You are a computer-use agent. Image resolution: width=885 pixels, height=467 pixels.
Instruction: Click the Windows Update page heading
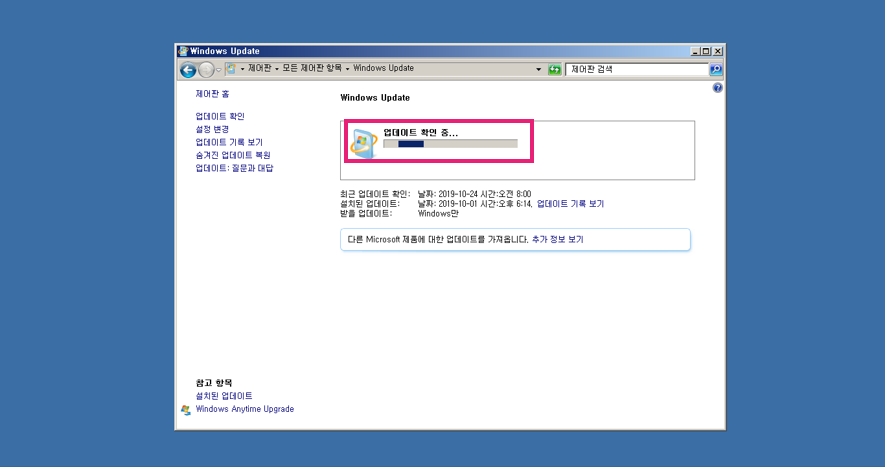click(375, 98)
